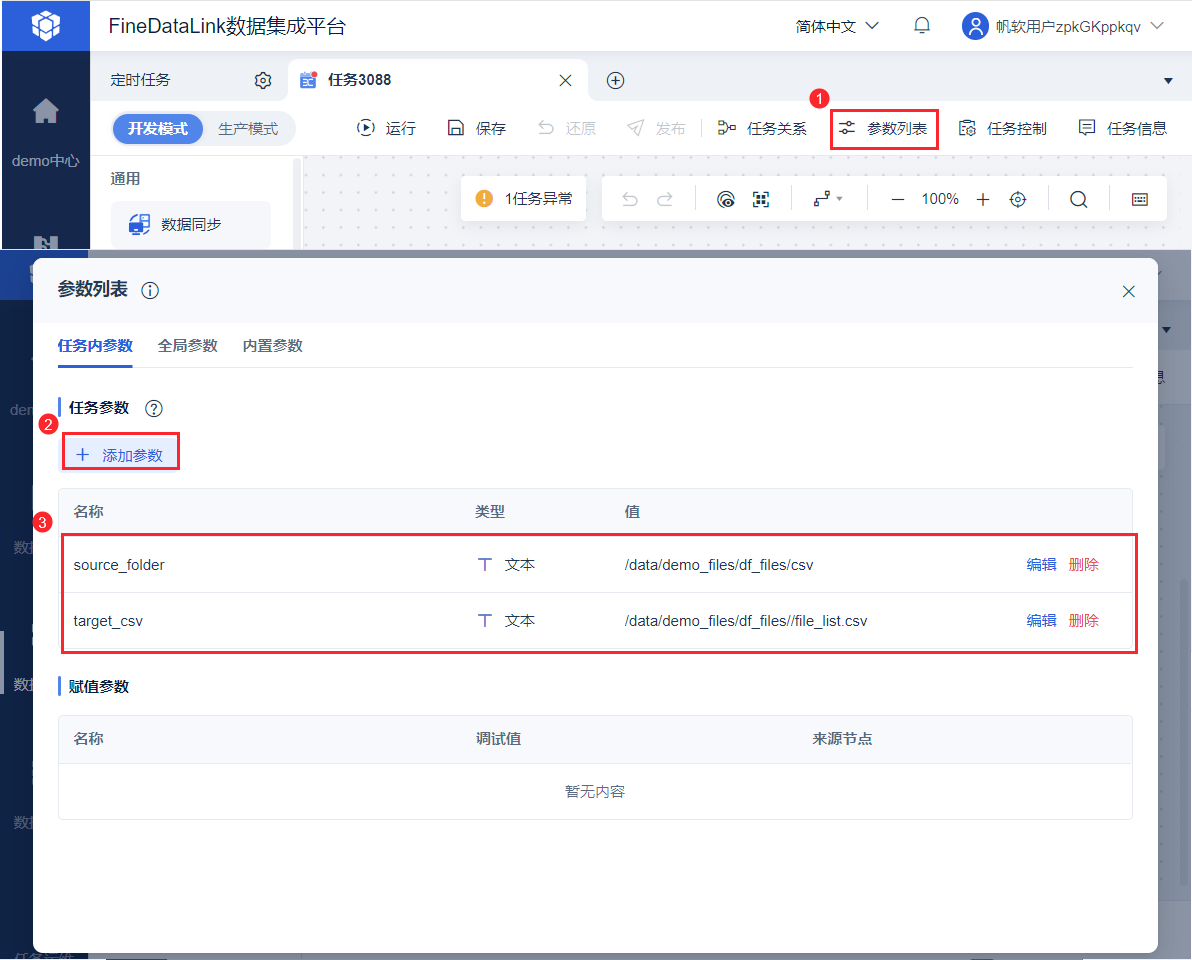Select the 数据同步 node item
The height and width of the screenshot is (960, 1192).
[x=191, y=224]
